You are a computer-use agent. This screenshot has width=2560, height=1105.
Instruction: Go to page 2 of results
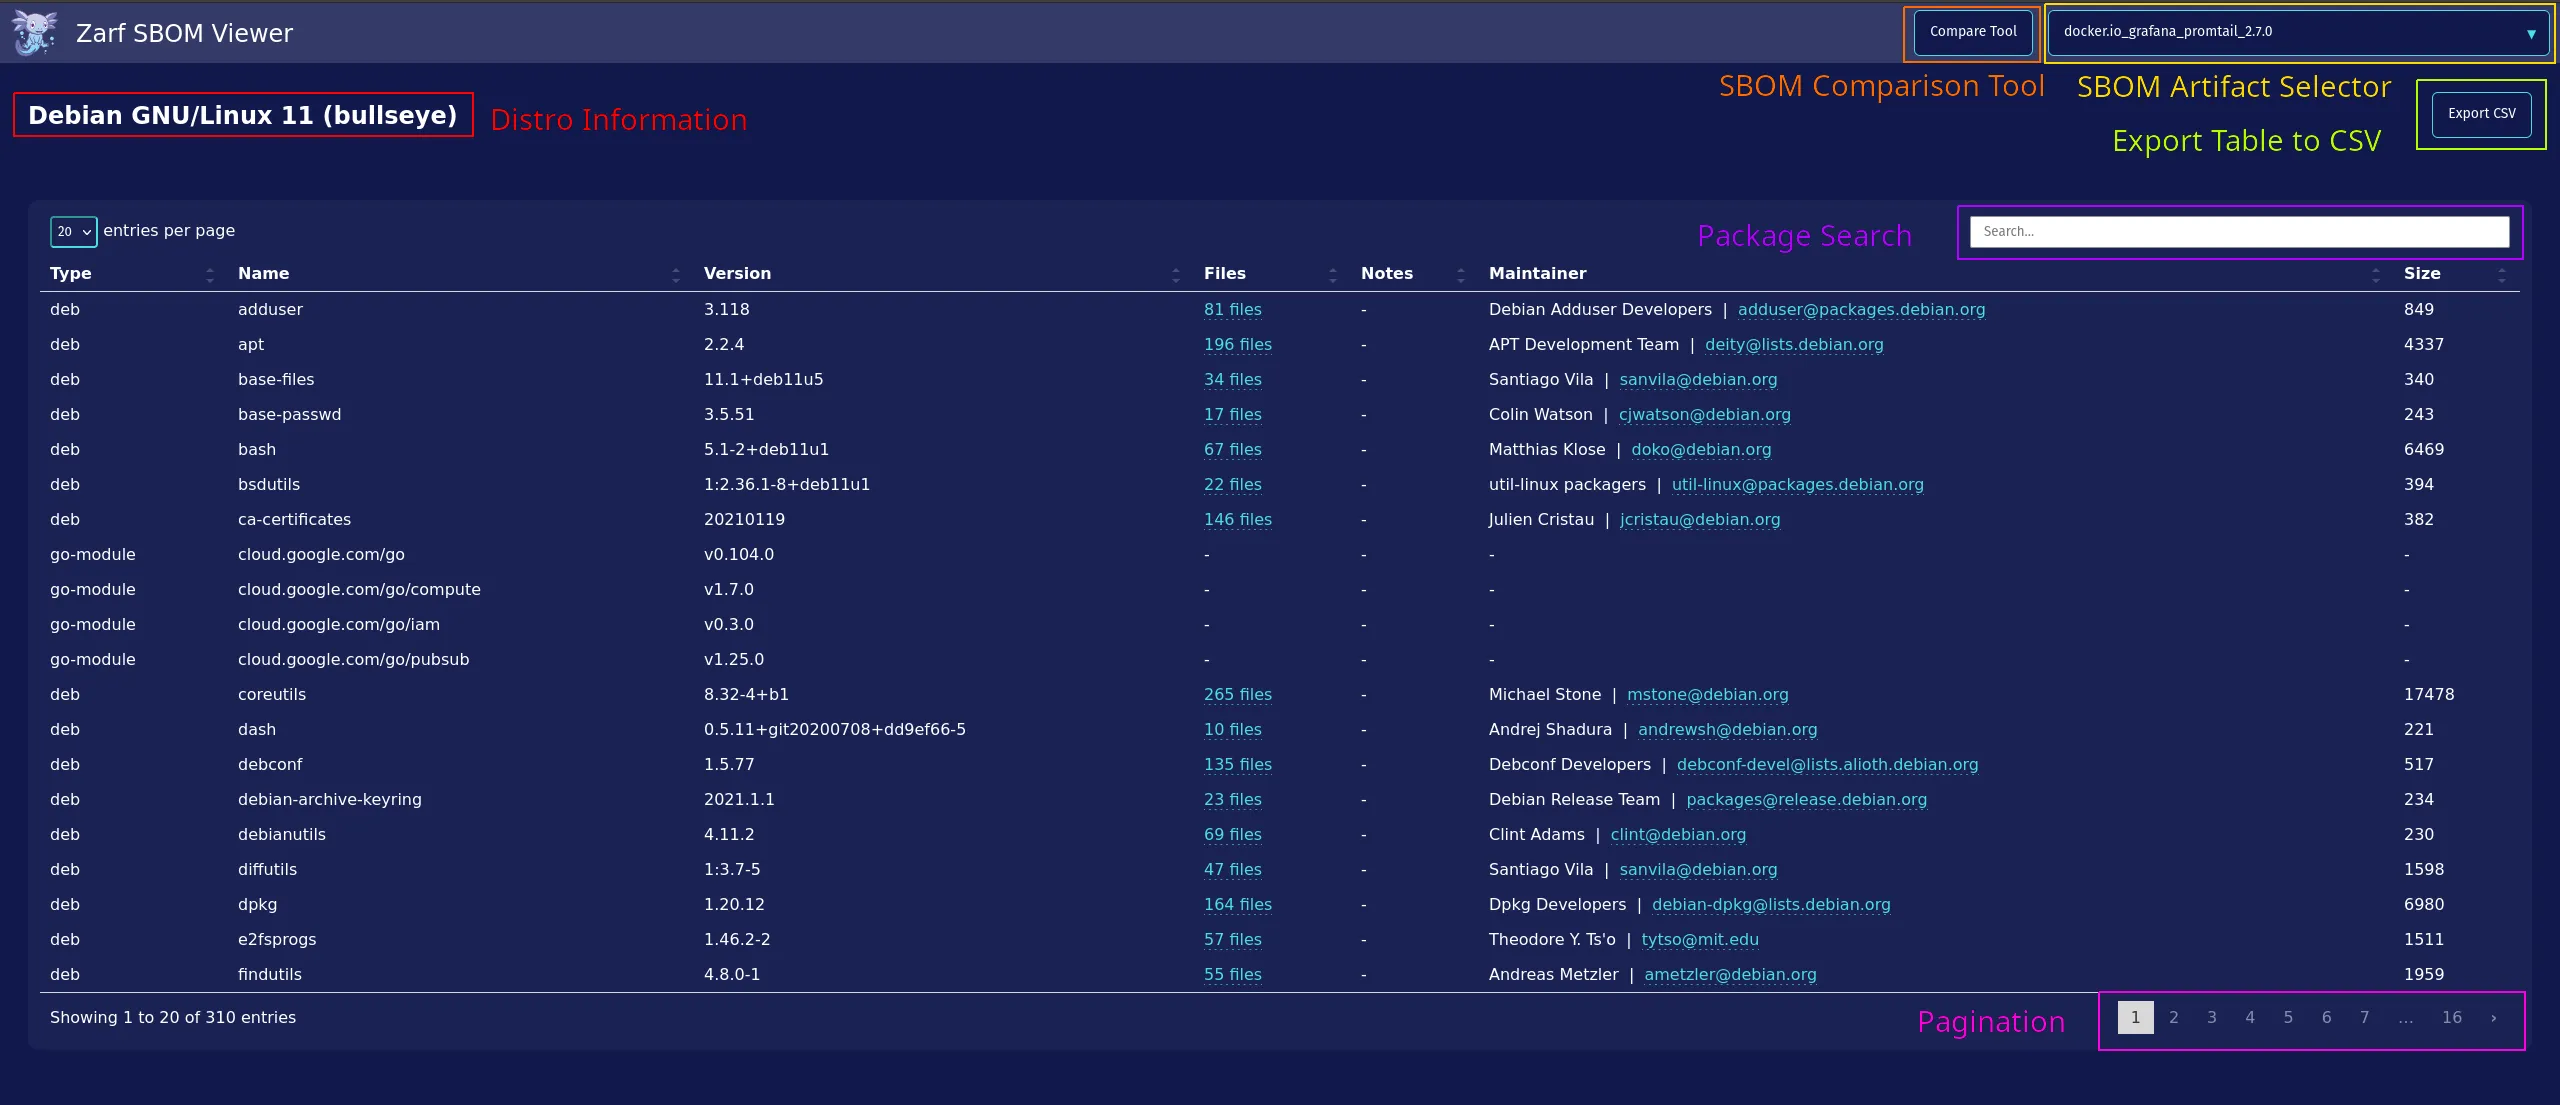pyautogui.click(x=2174, y=1017)
